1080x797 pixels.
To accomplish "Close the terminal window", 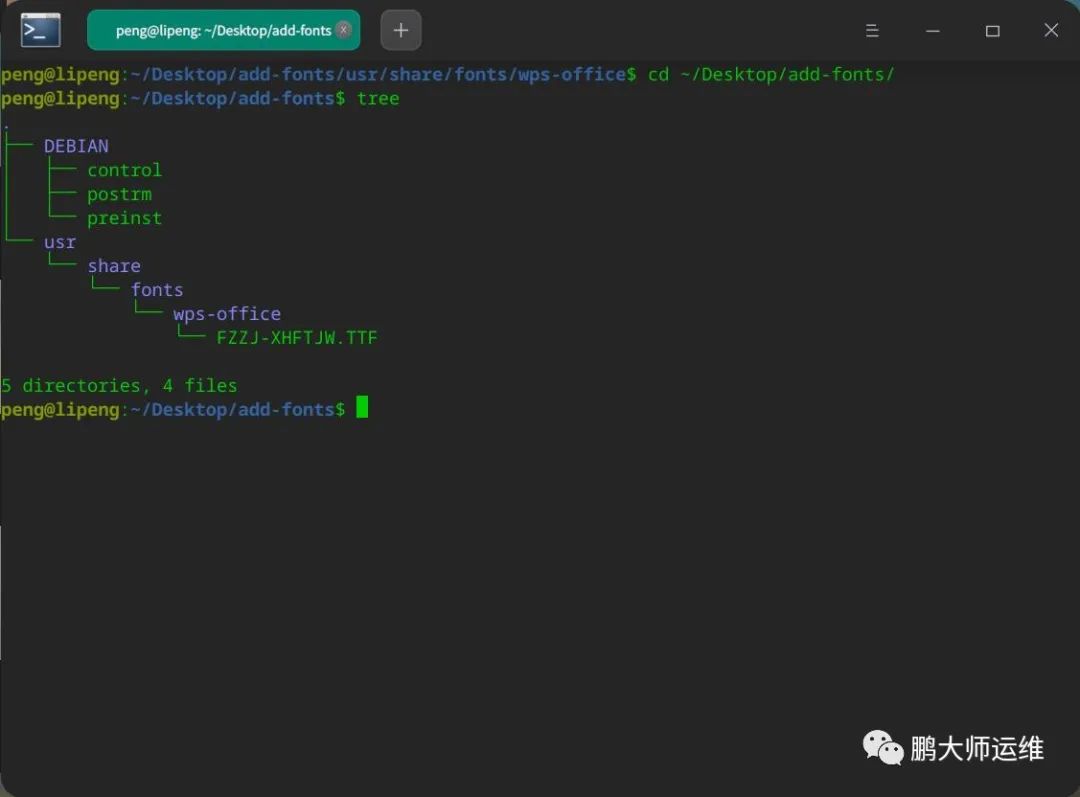I will coord(1051,30).
